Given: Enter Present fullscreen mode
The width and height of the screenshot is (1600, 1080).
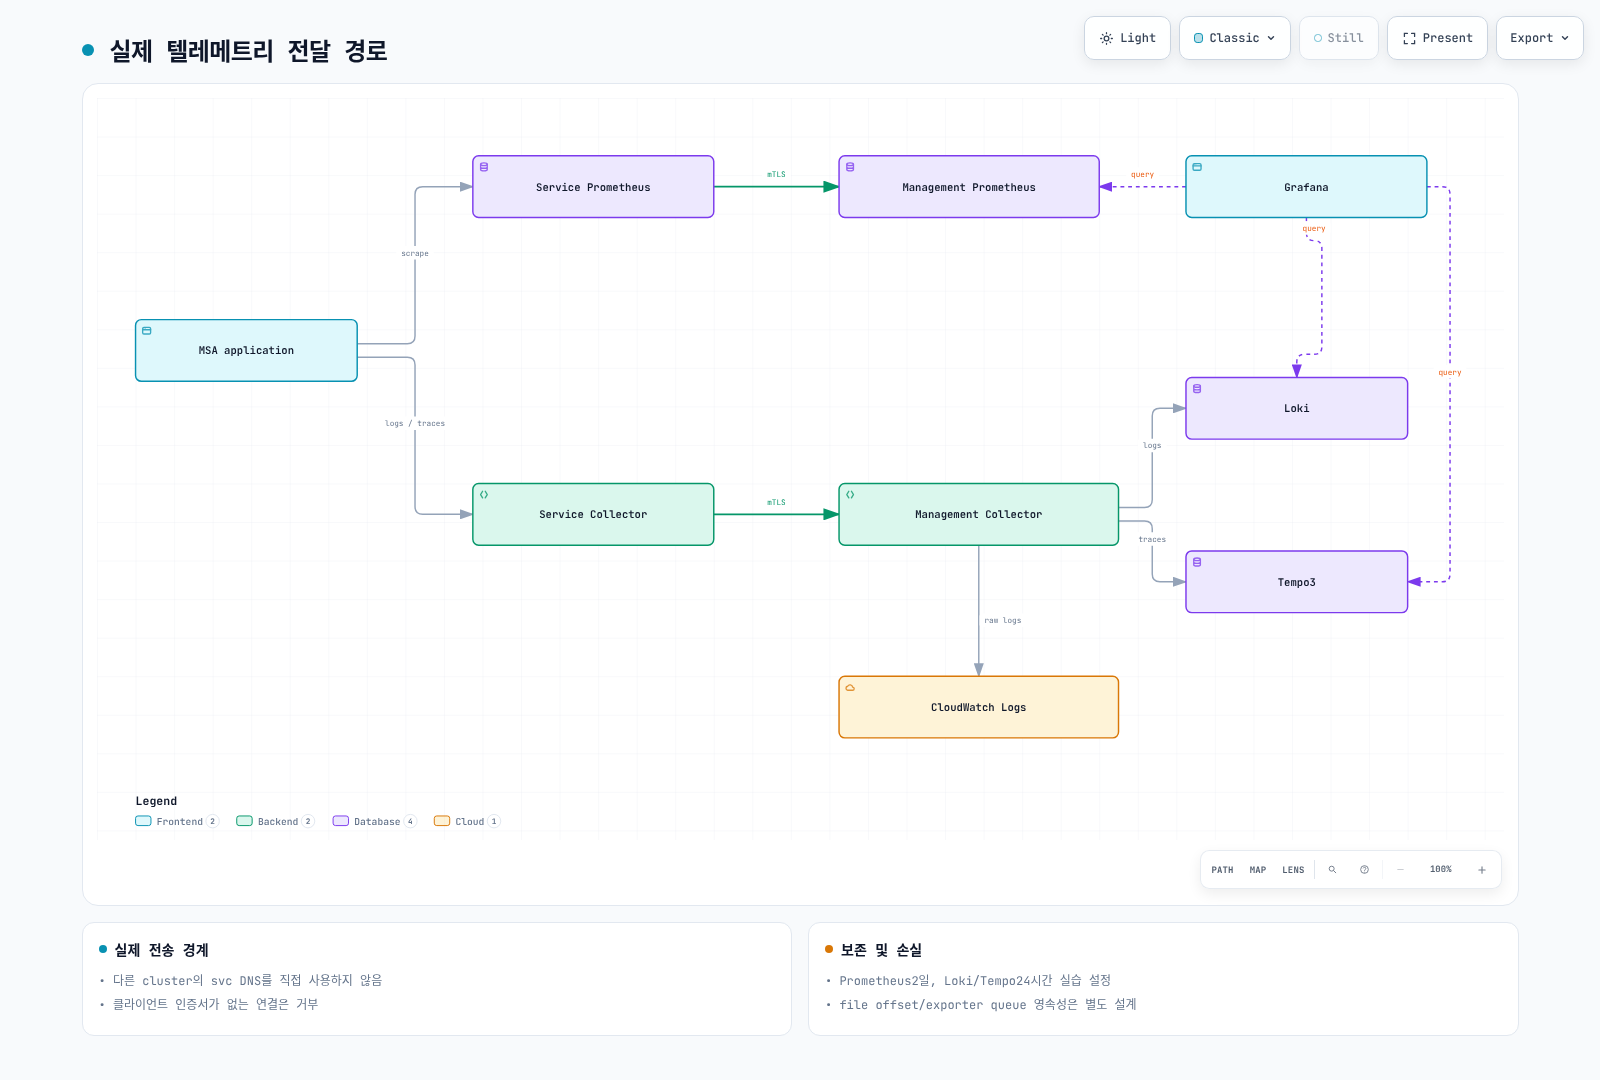Looking at the screenshot, I should click(1437, 38).
